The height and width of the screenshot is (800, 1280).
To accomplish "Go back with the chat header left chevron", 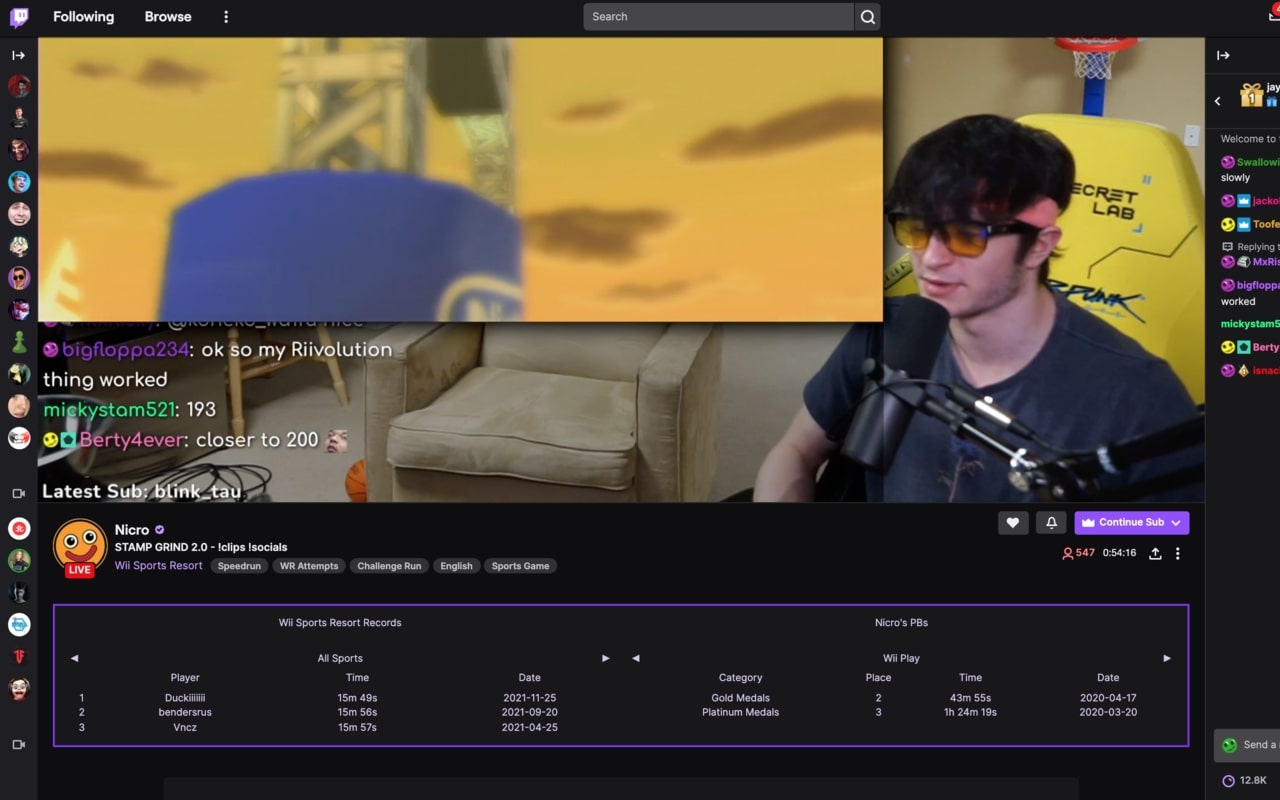I will point(1218,101).
